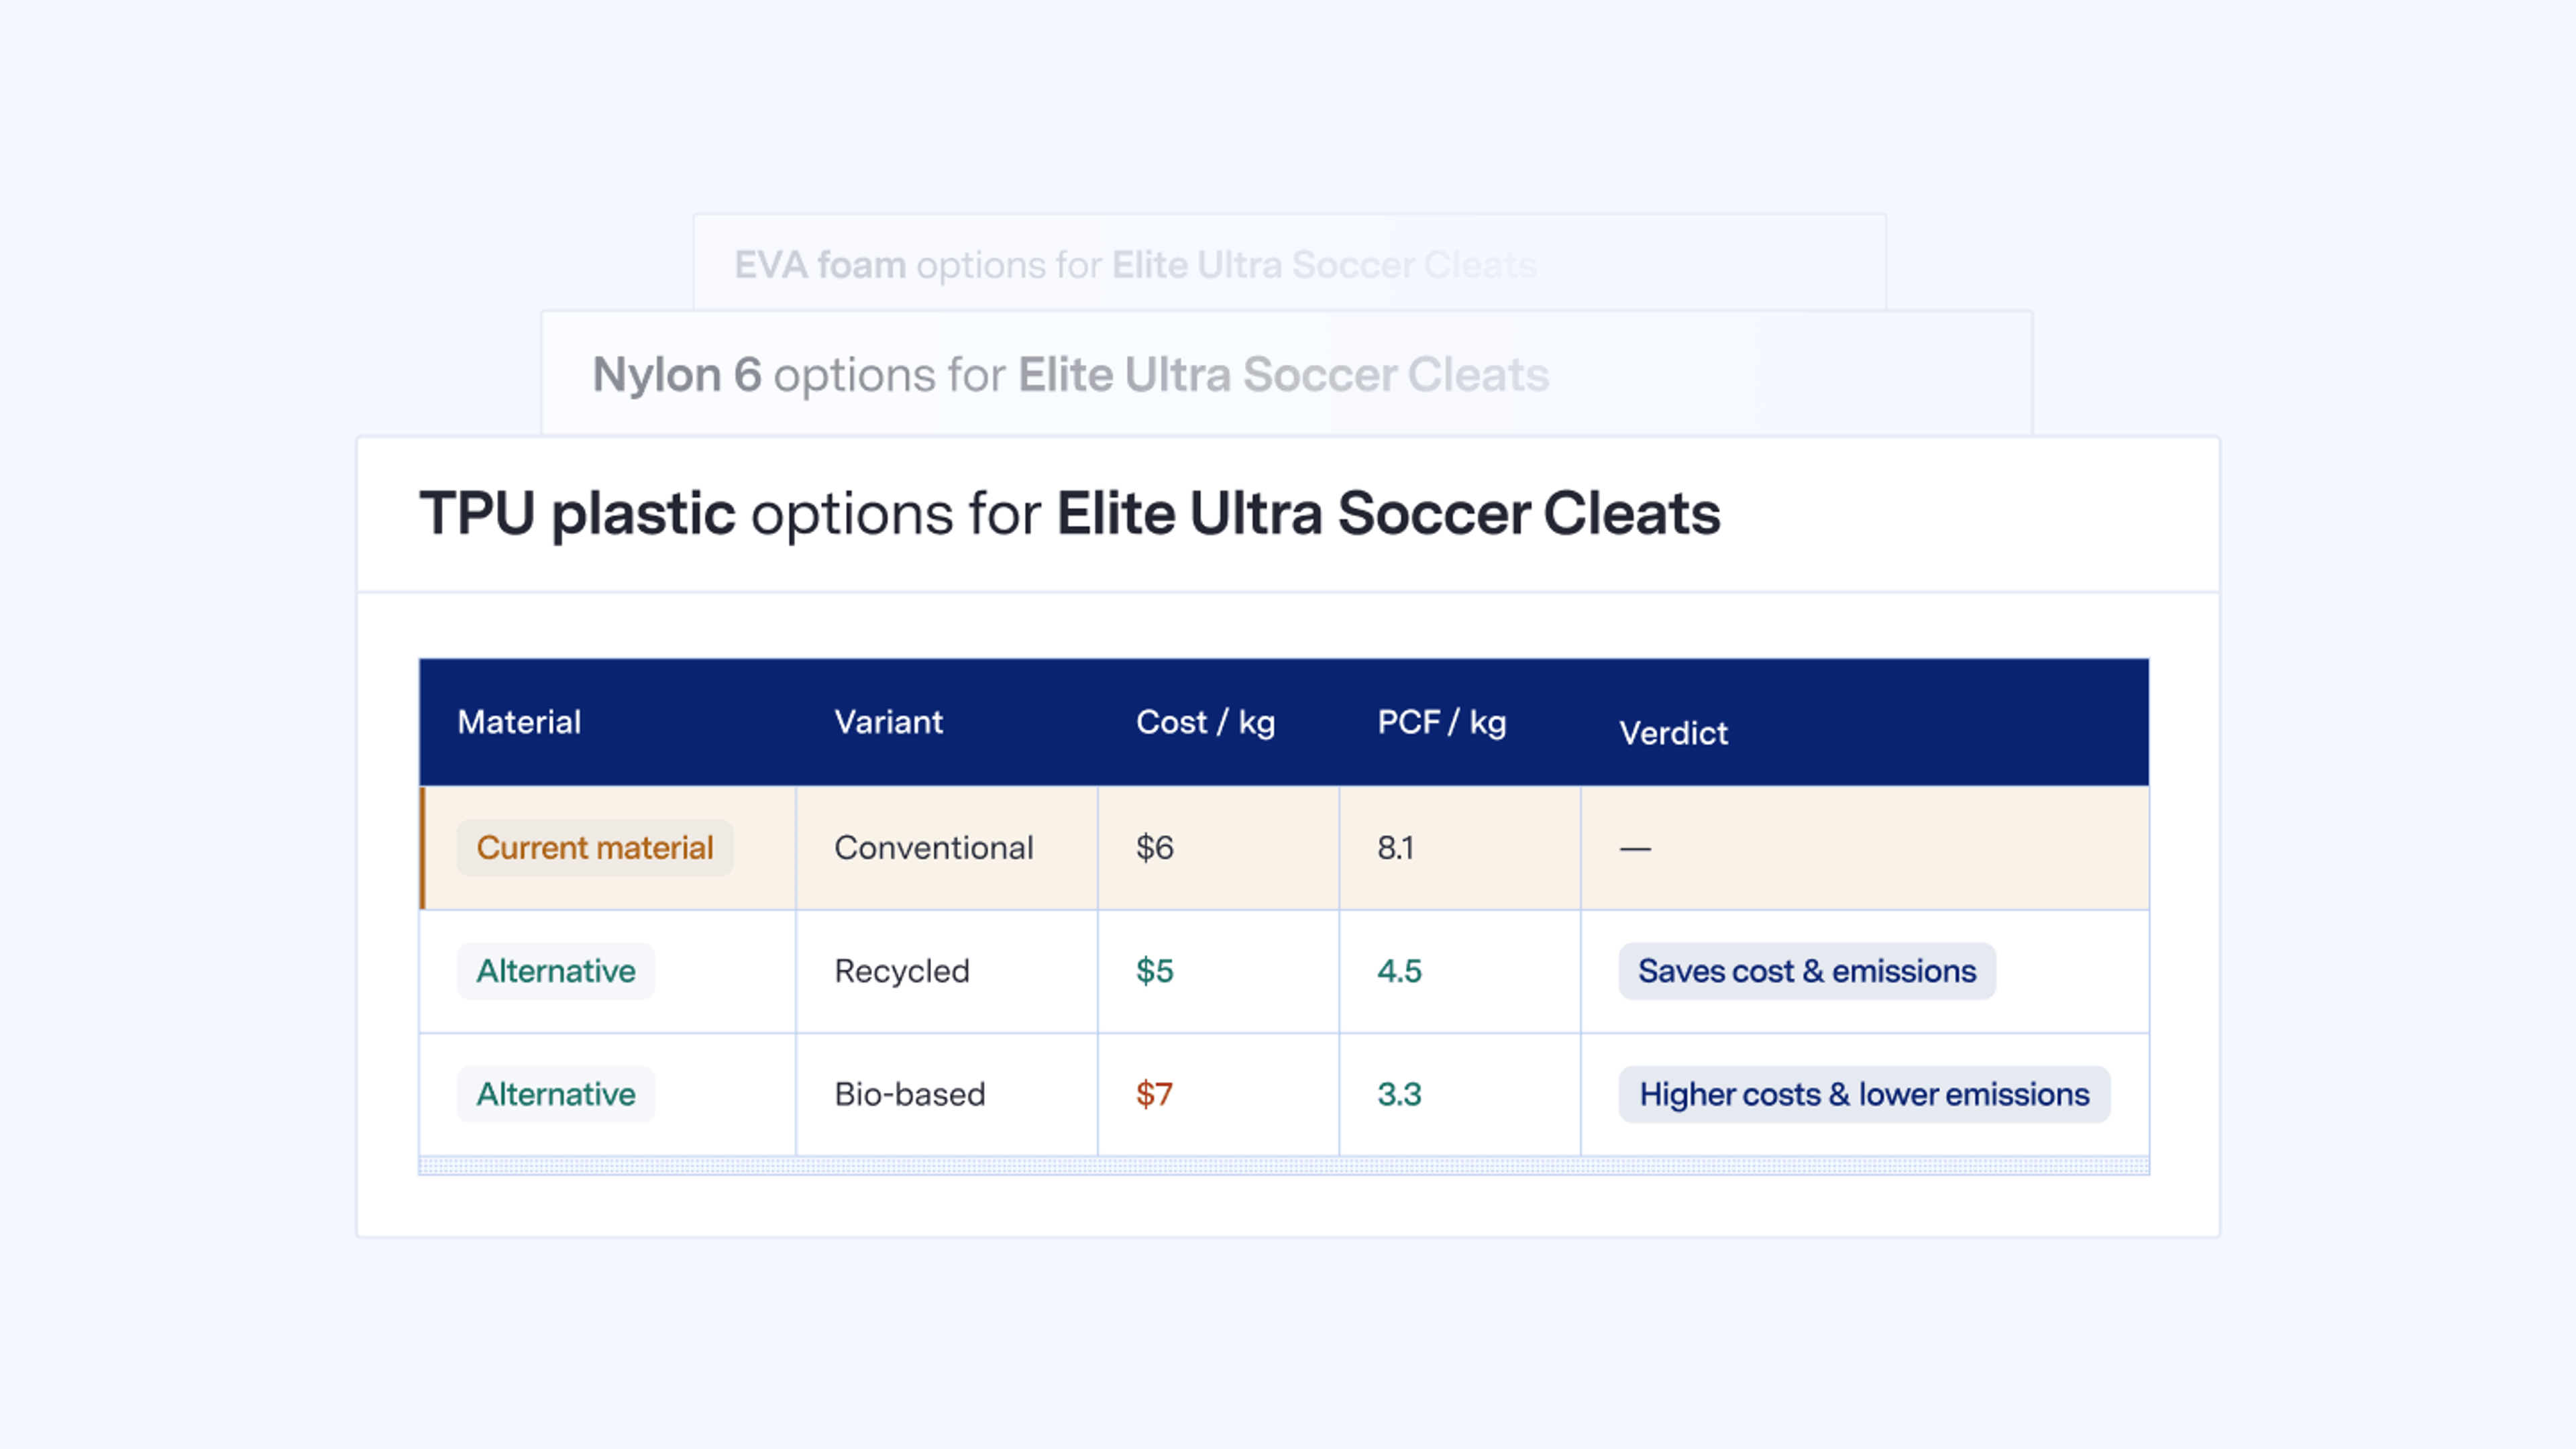2576x1449 pixels.
Task: Open the EVA foam options card
Action: (1289, 263)
